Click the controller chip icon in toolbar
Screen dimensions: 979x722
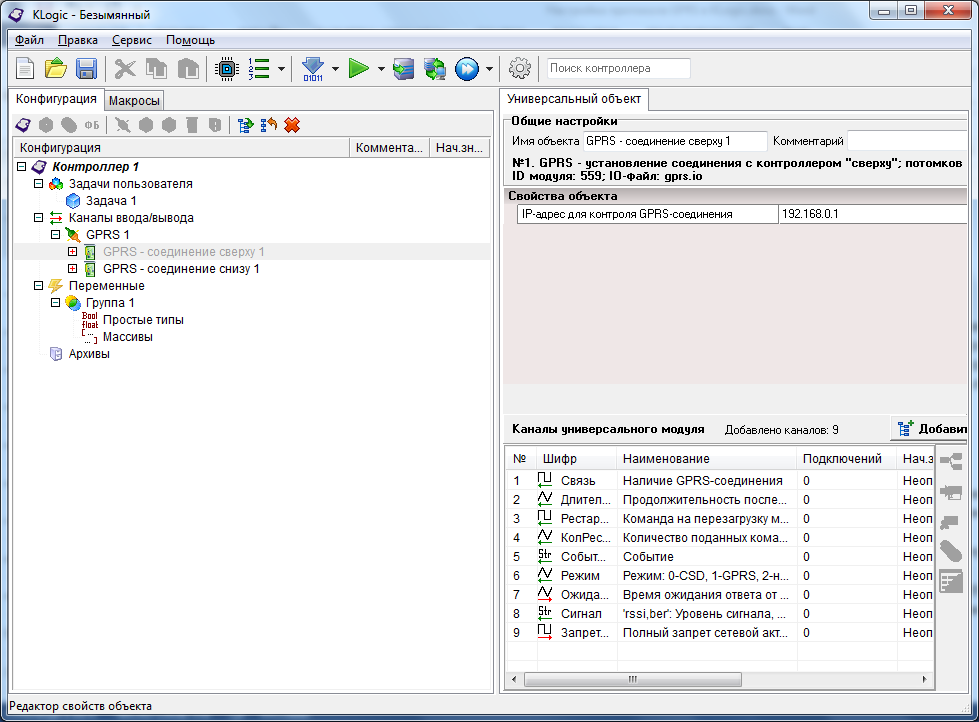tap(227, 69)
